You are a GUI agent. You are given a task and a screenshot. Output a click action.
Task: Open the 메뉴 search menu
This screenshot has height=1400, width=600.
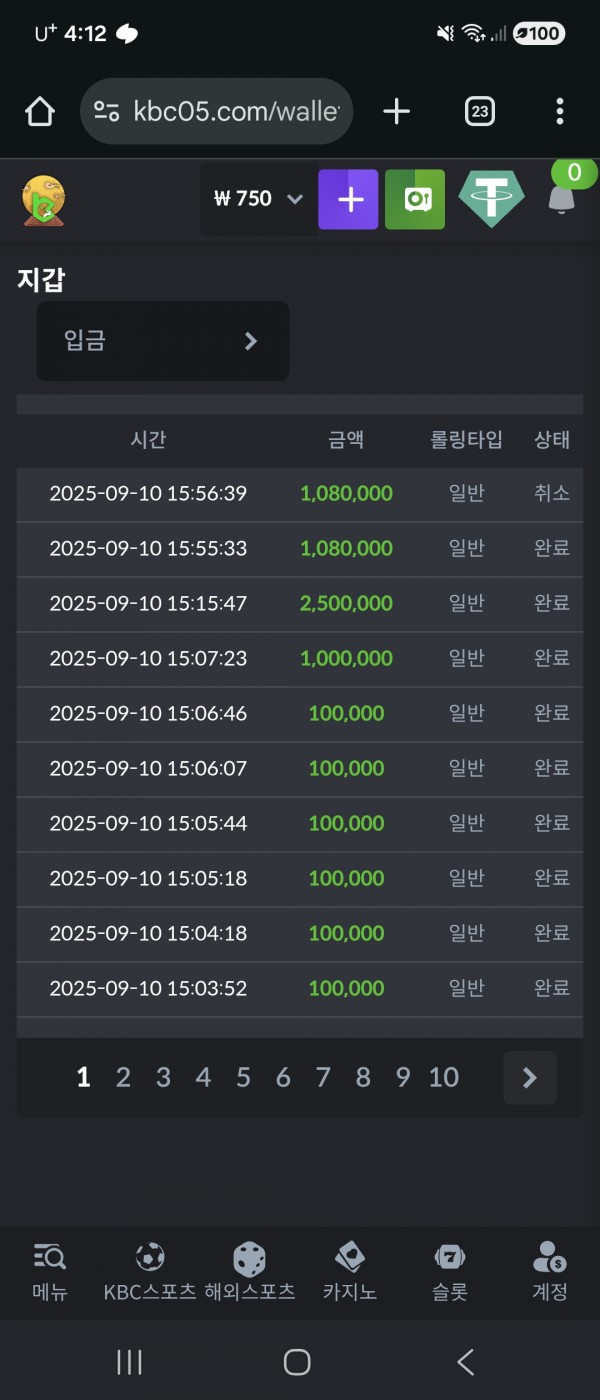(x=50, y=1272)
